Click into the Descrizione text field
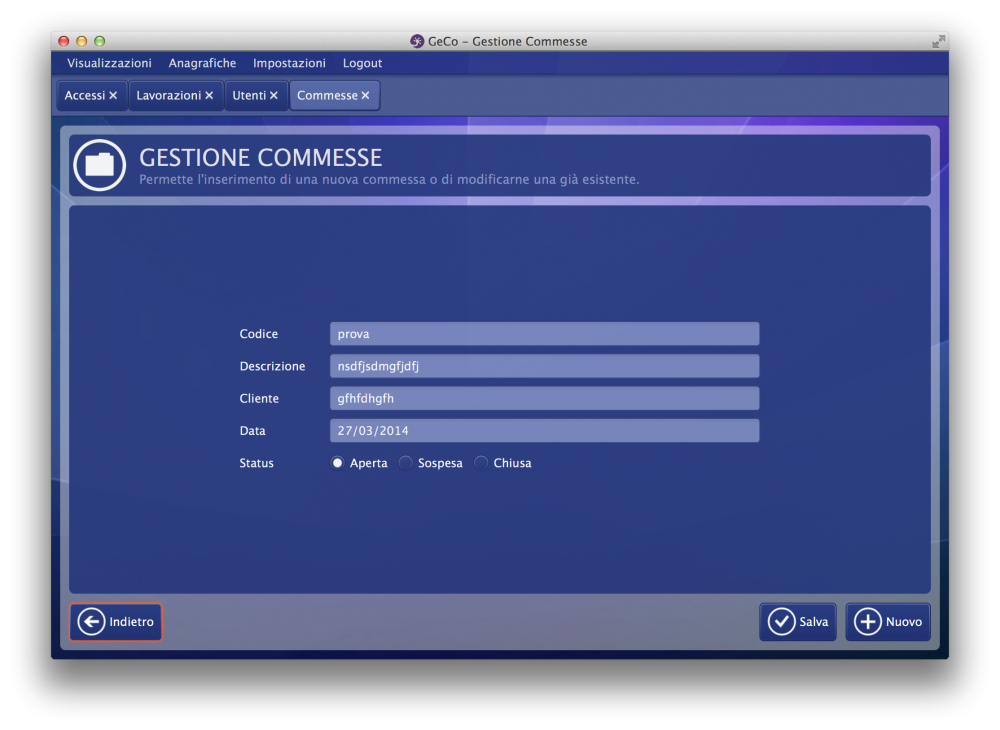1000x730 pixels. point(544,366)
